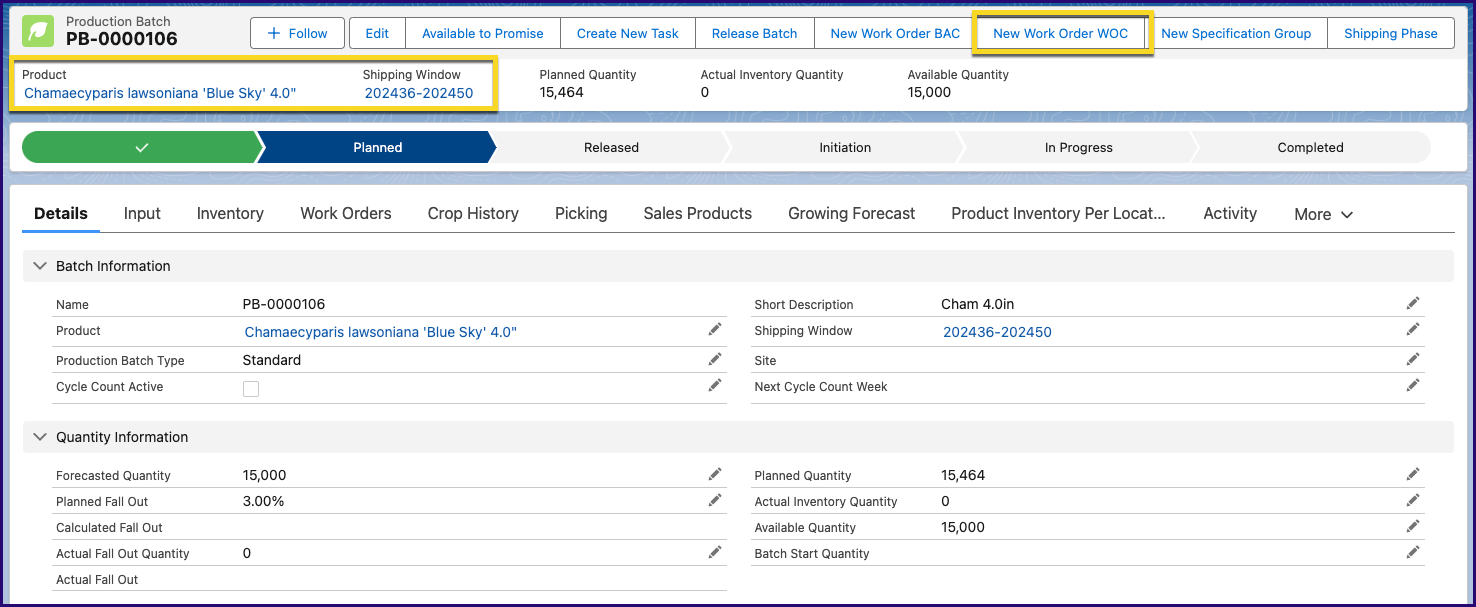Click the green Production Batch leaf icon
Image resolution: width=1476 pixels, height=607 pixels.
(x=39, y=31)
